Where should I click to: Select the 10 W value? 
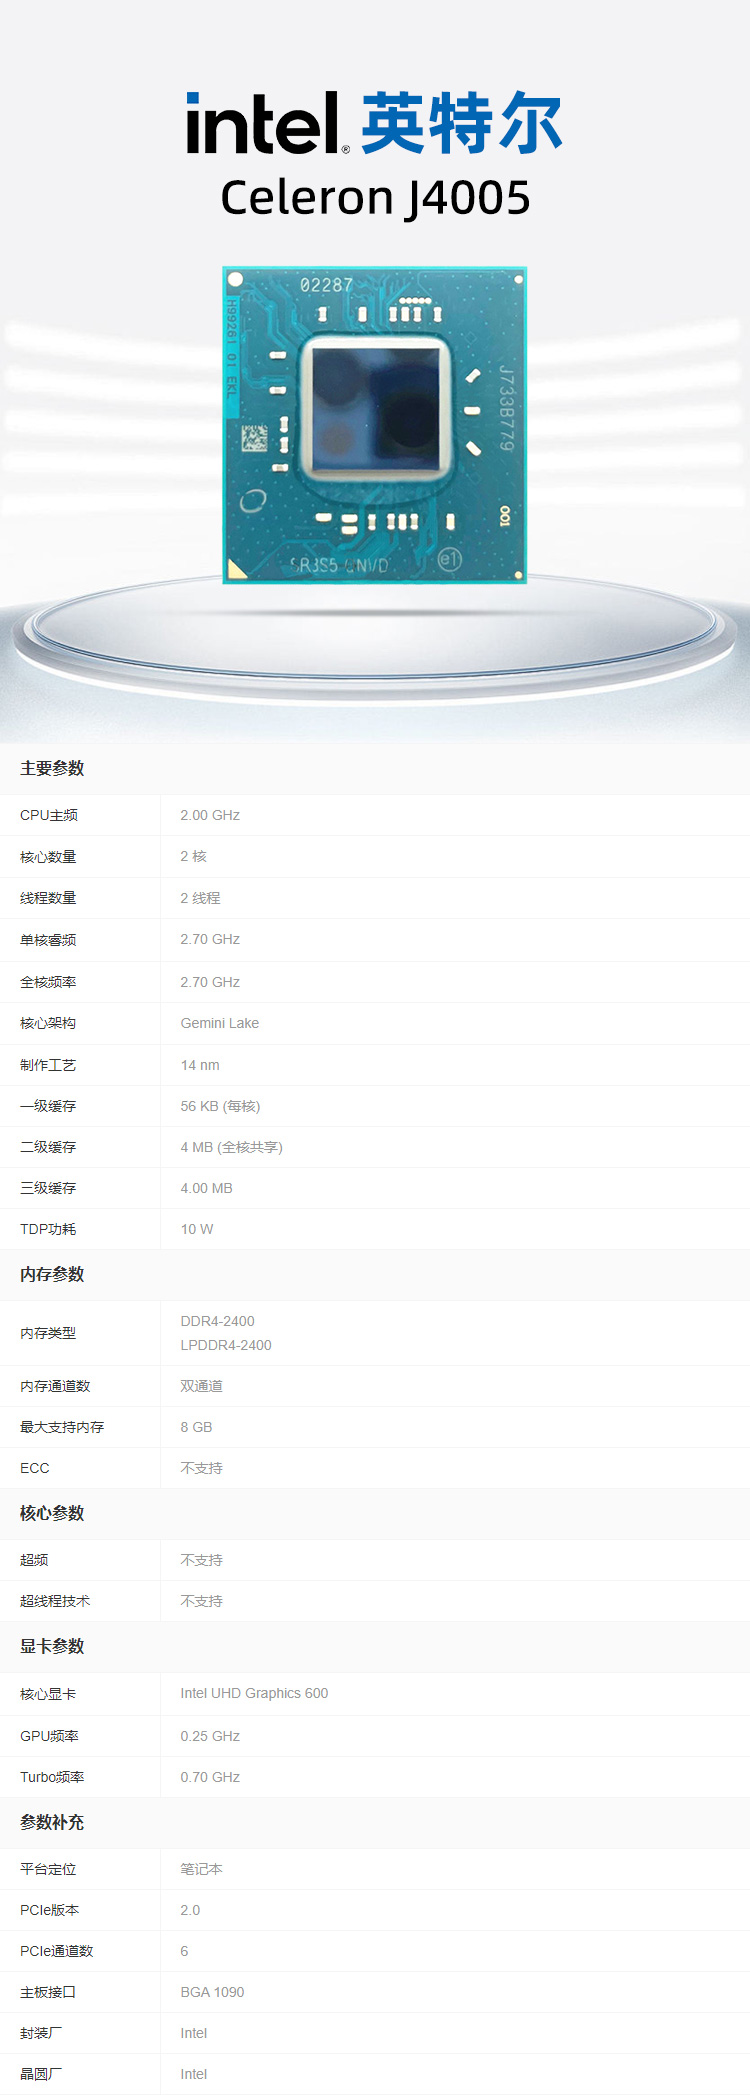197,1229
